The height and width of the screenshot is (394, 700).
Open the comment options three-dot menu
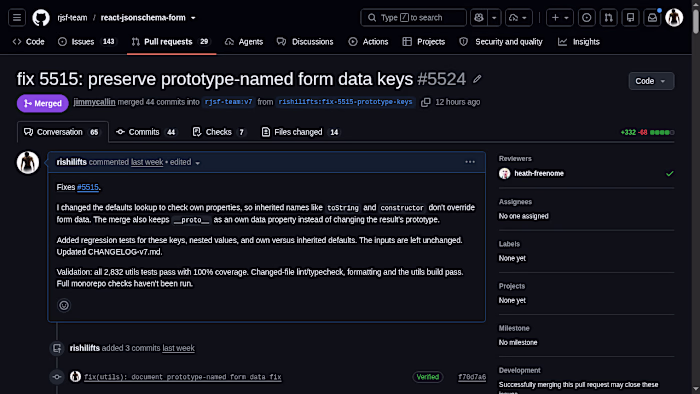pos(470,162)
